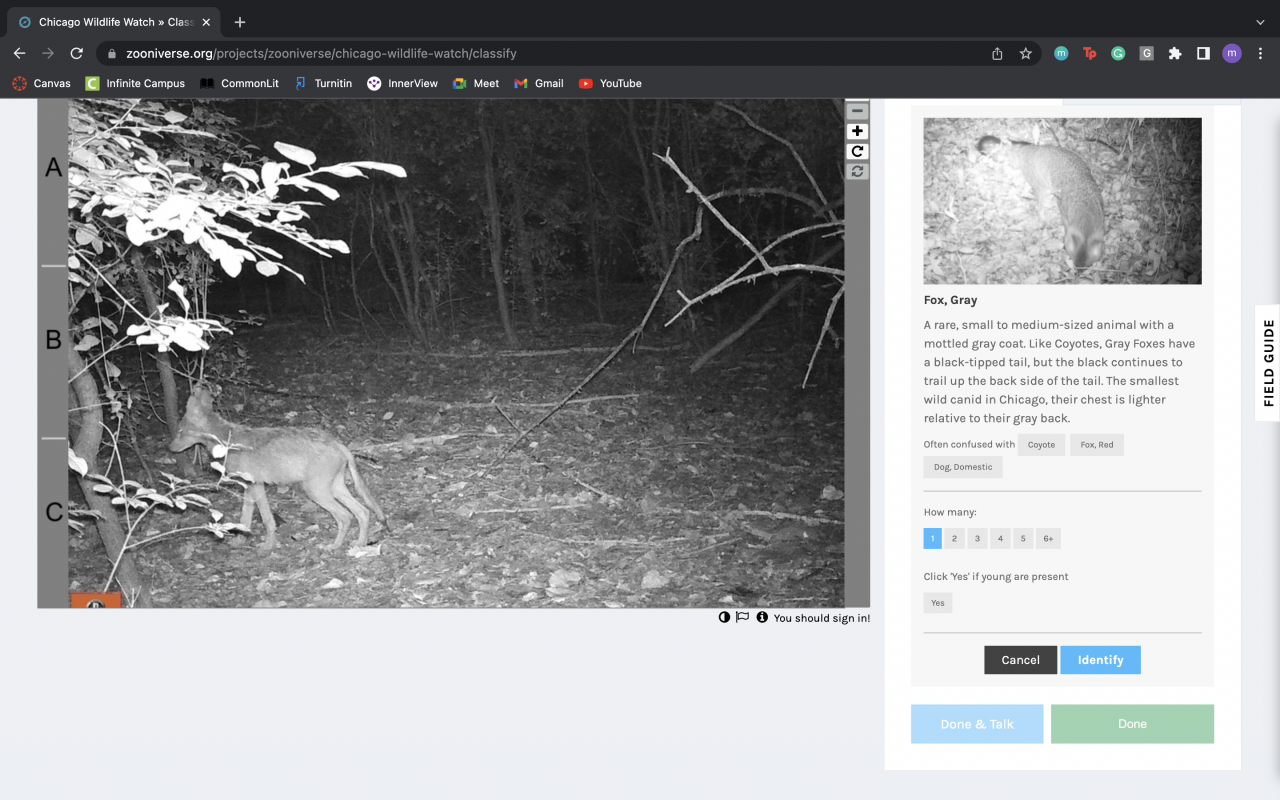Image resolution: width=1280 pixels, height=800 pixels.
Task: Reset the image view
Action: 857,172
